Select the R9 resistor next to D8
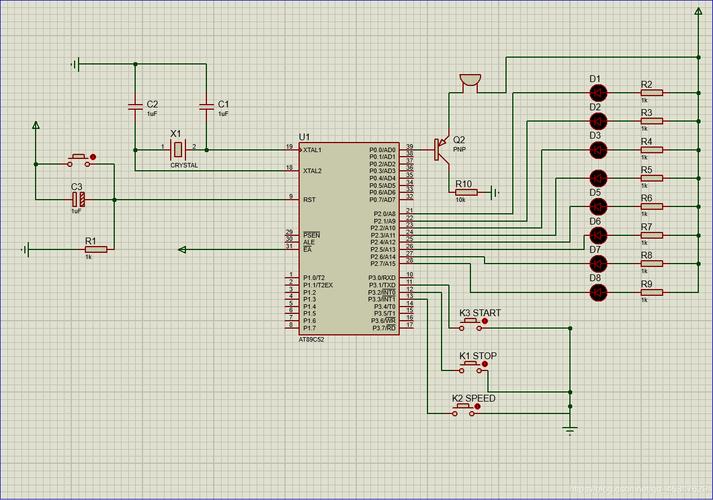Screen dimensions: 713x500 coord(648,292)
